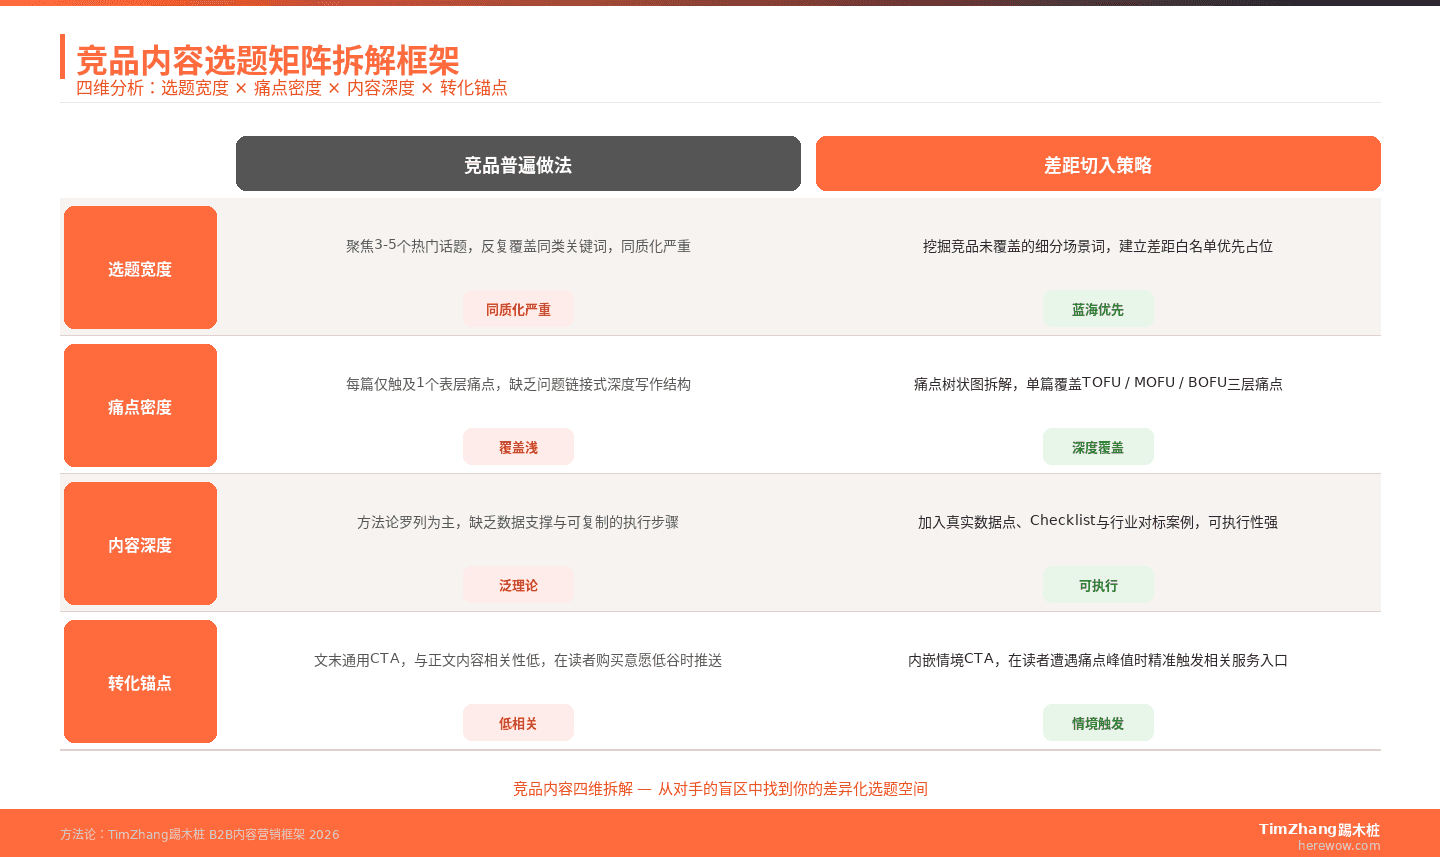This screenshot has width=1440, height=857.
Task: Select the 内容深度 category icon
Action: 140,543
